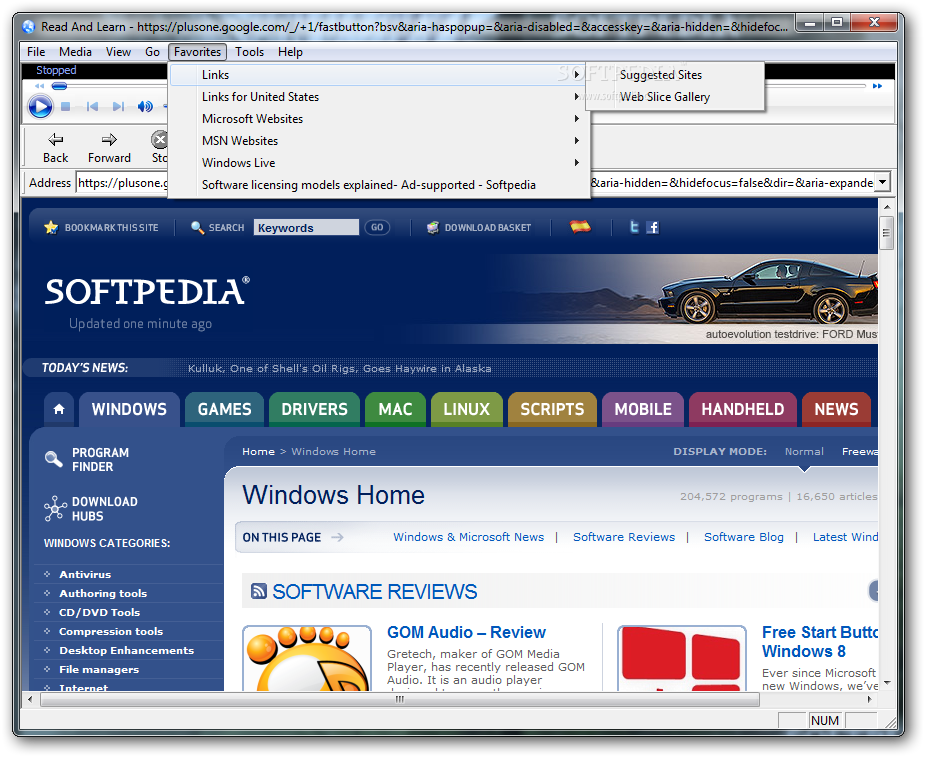Open the Desktop Enhancements category
The height and width of the screenshot is (757, 925).
pyautogui.click(x=126, y=650)
